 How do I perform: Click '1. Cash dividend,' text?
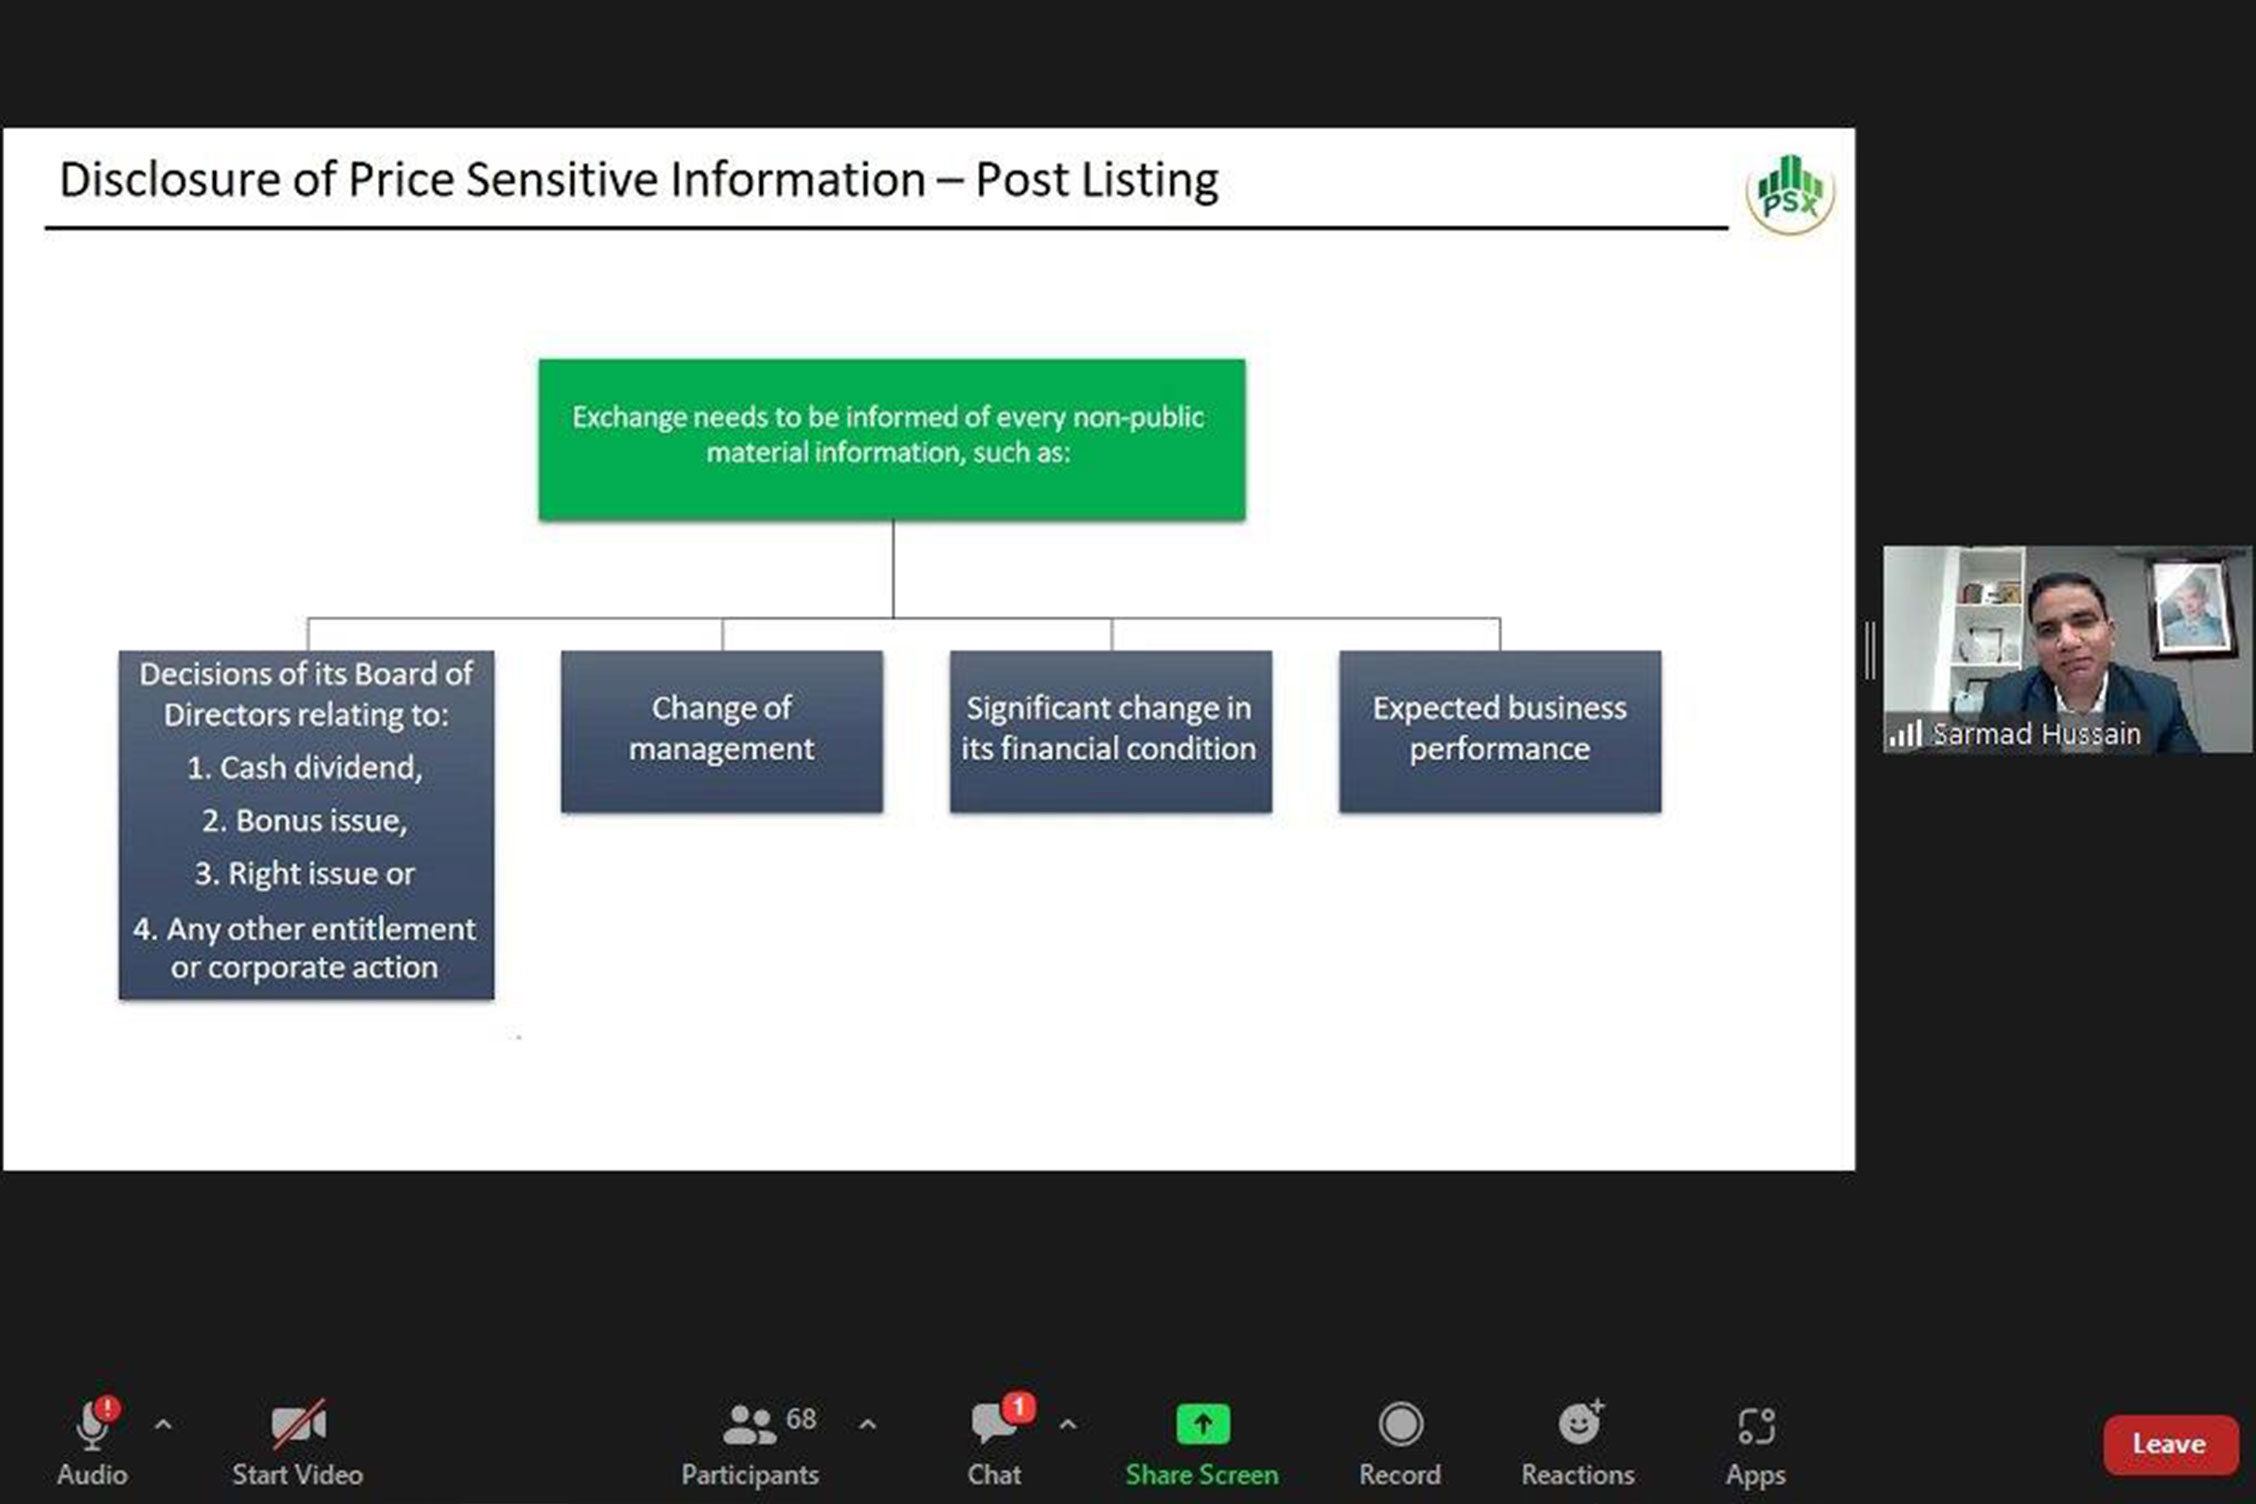305,767
